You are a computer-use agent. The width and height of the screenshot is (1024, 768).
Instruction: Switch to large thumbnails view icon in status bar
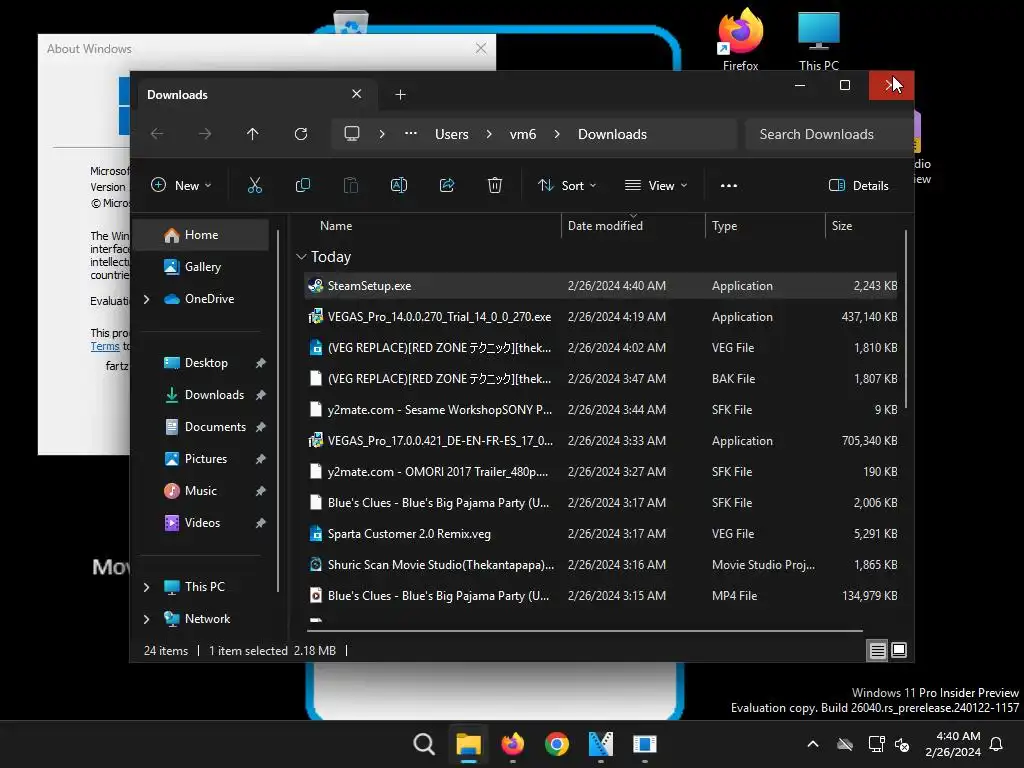click(899, 650)
